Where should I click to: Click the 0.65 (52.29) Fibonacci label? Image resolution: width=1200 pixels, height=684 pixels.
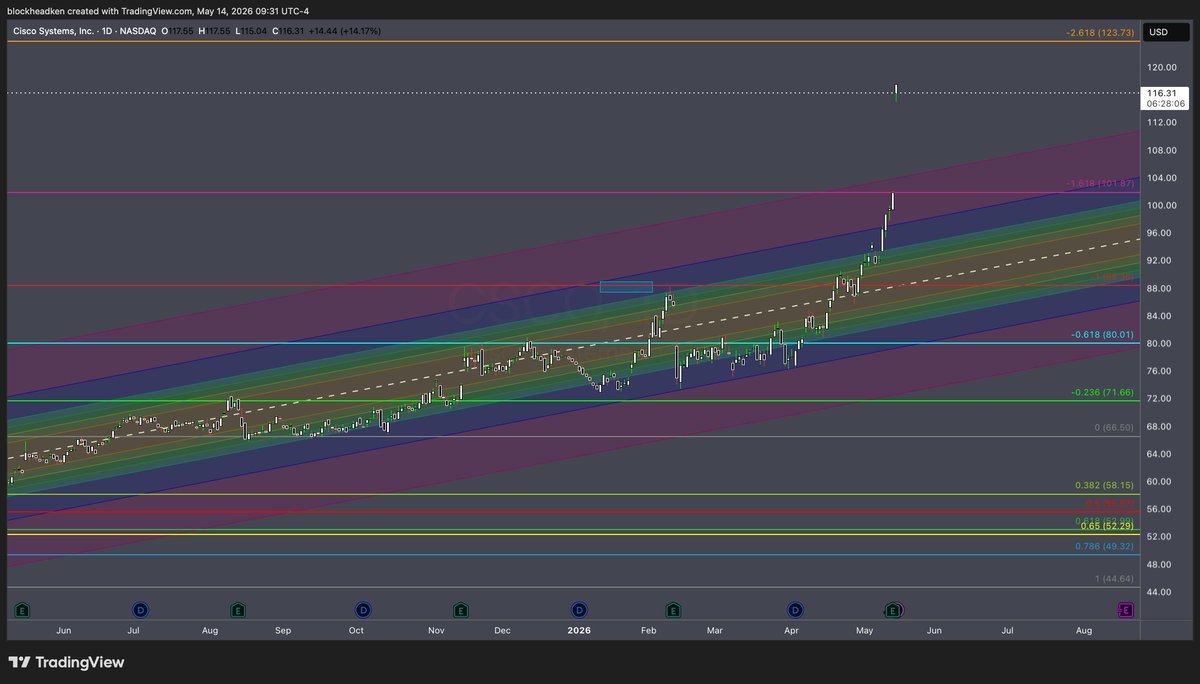pos(1106,527)
